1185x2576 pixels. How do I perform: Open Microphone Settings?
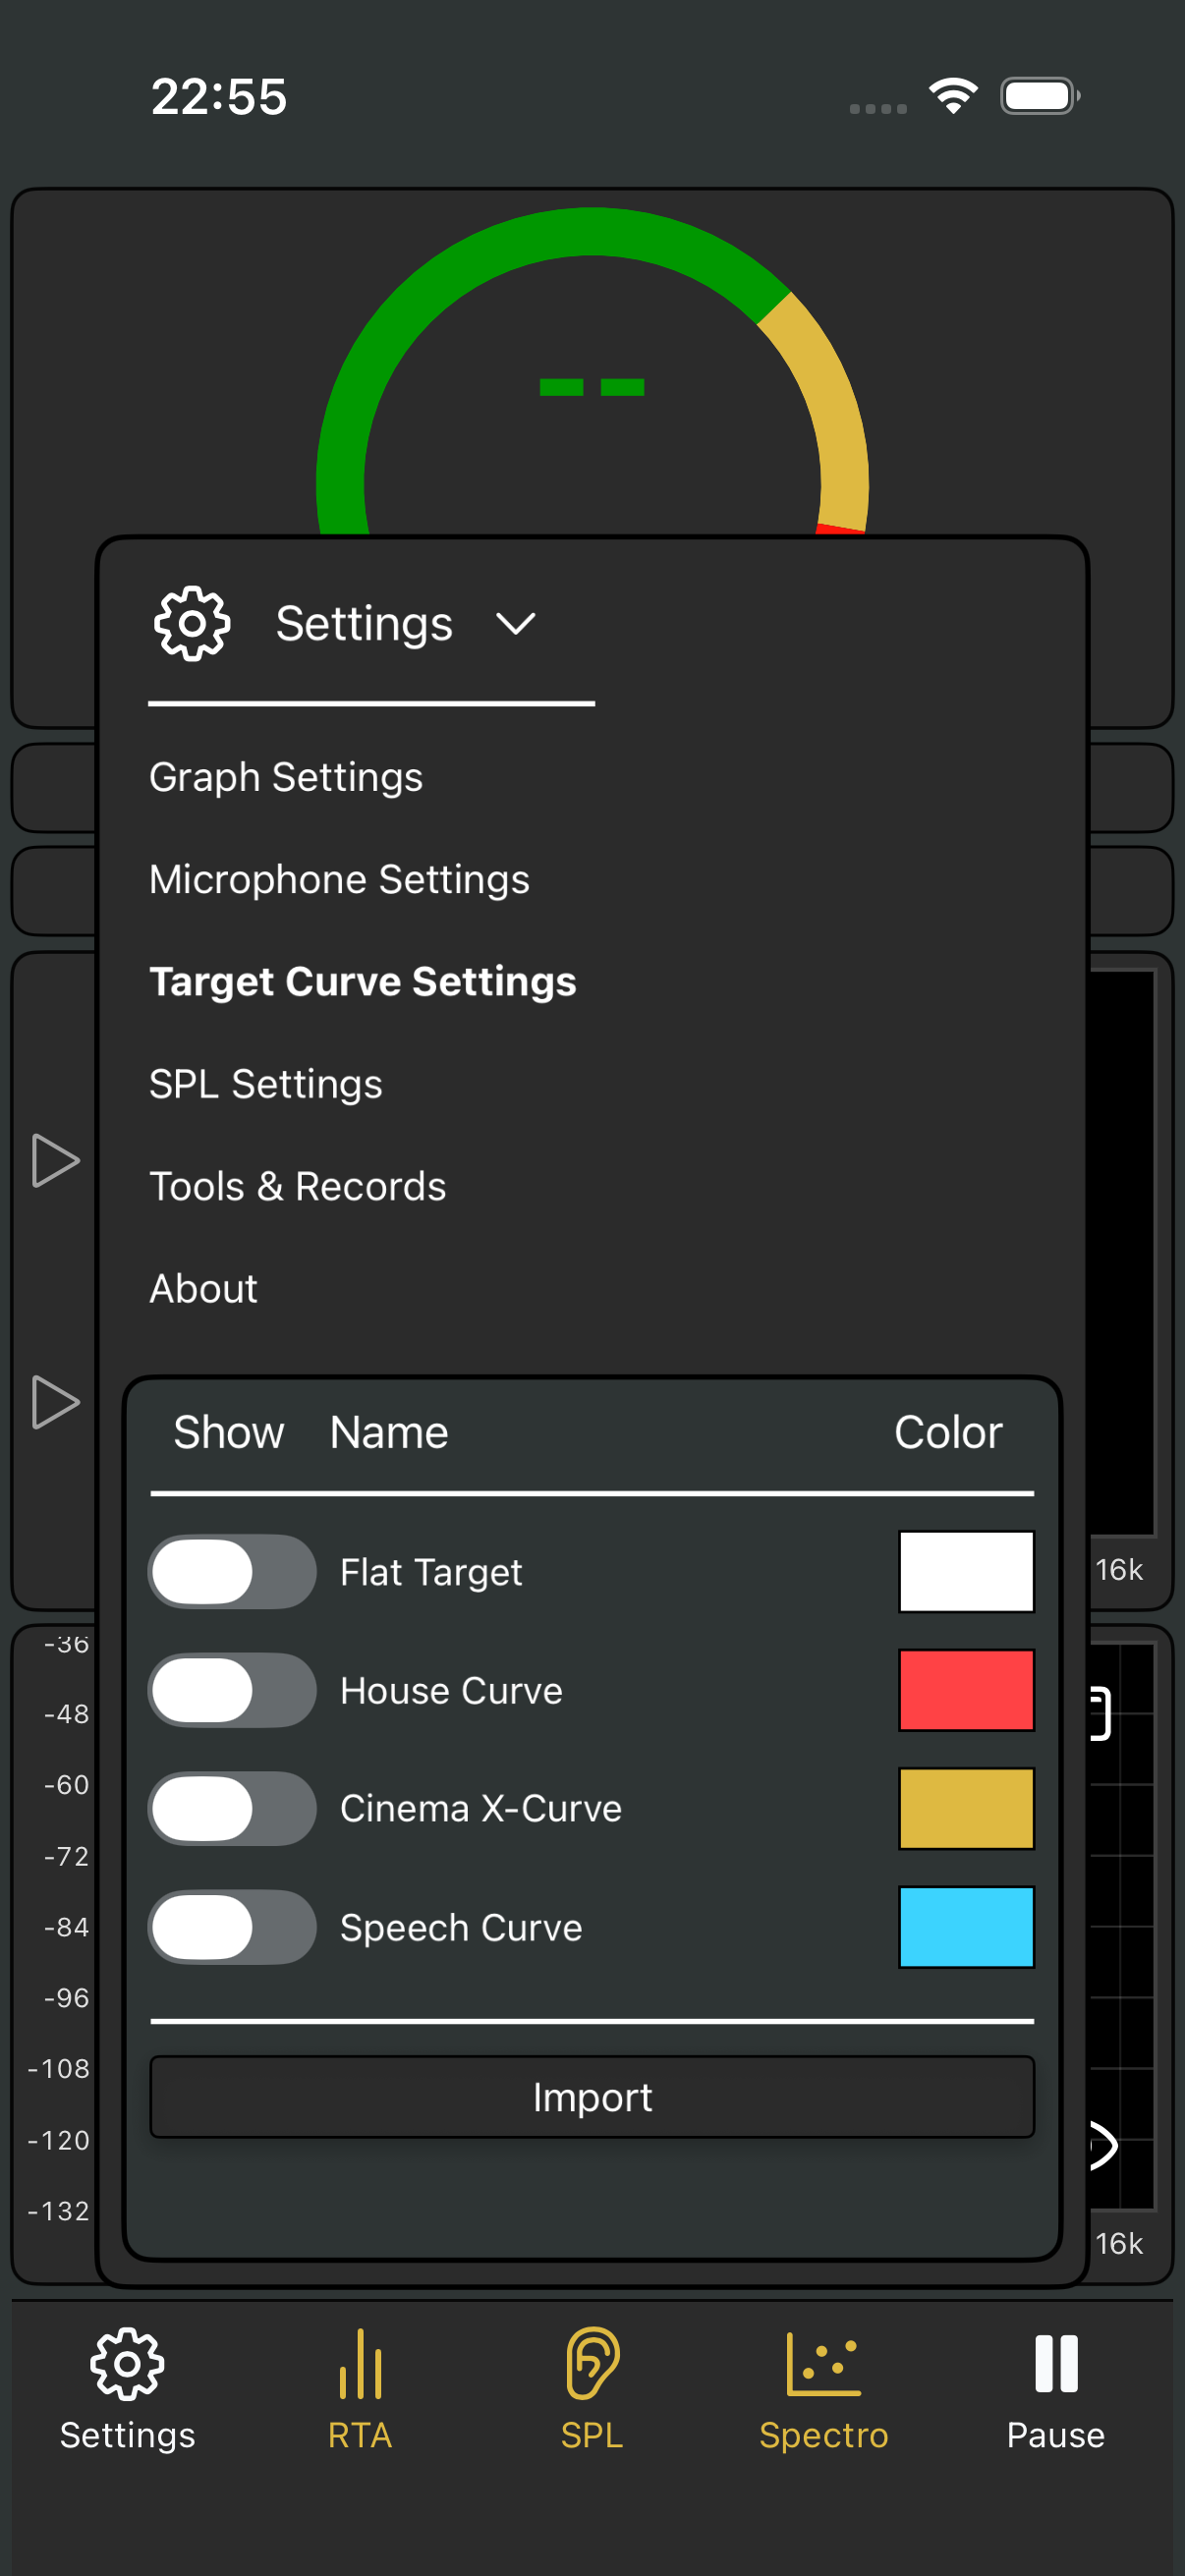pyautogui.click(x=339, y=879)
